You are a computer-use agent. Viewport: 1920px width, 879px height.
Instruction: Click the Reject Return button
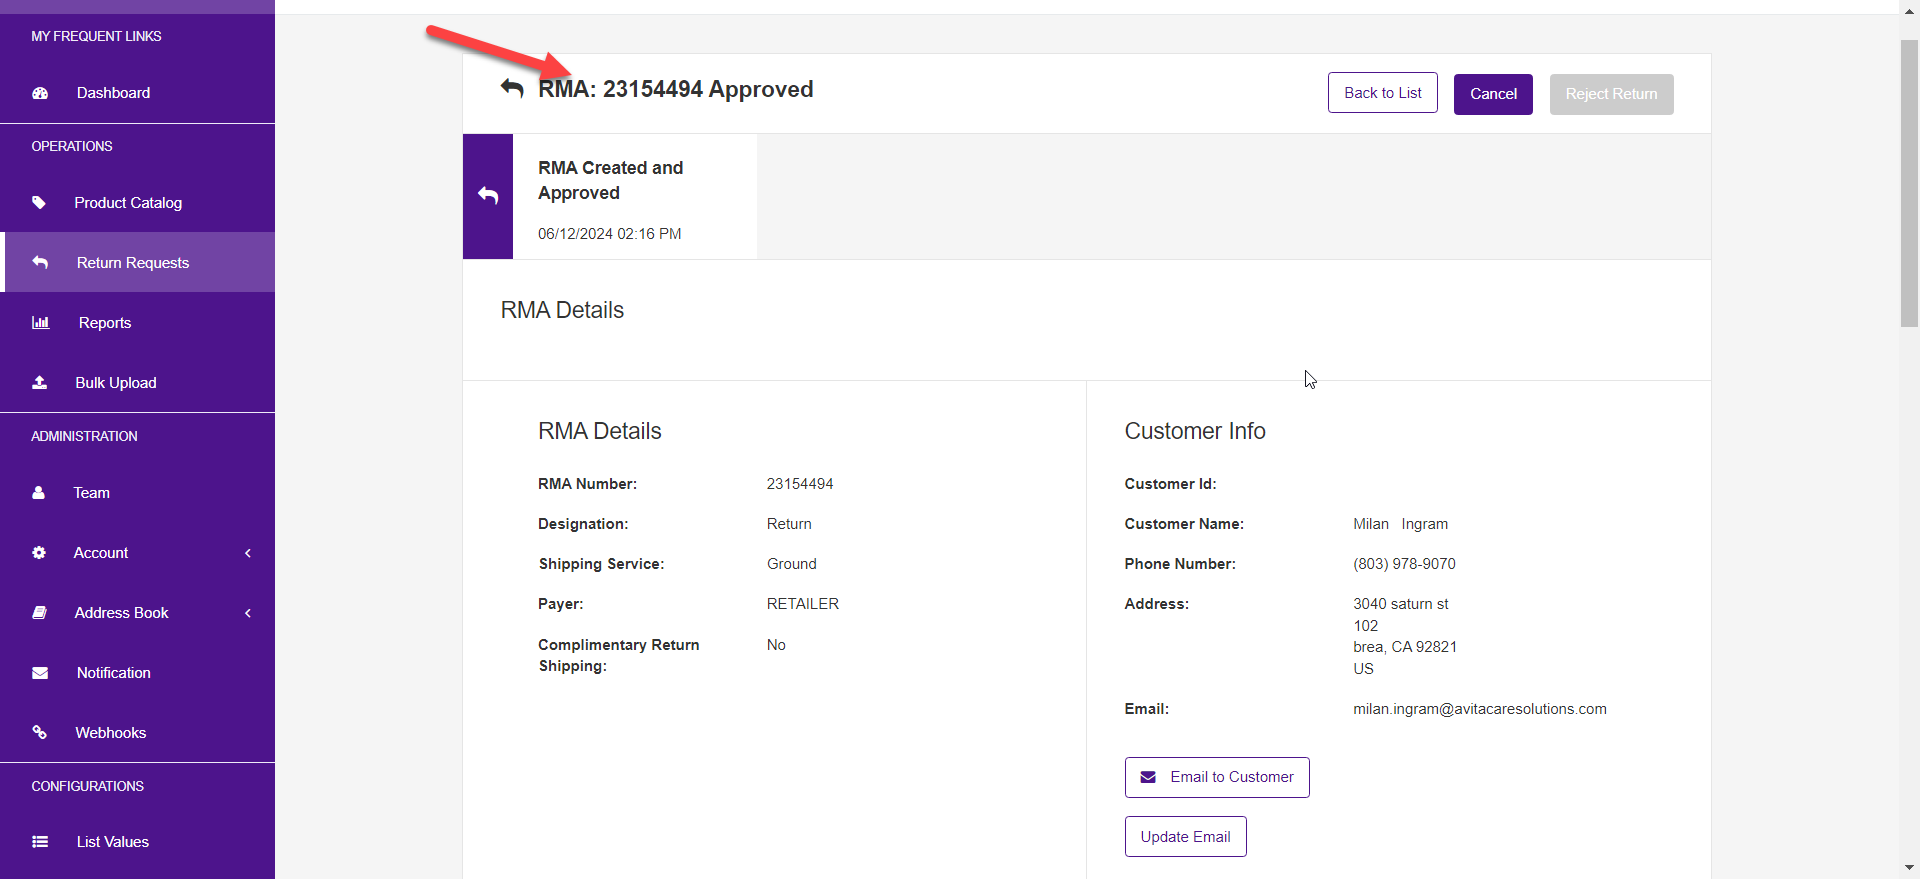[x=1611, y=94]
